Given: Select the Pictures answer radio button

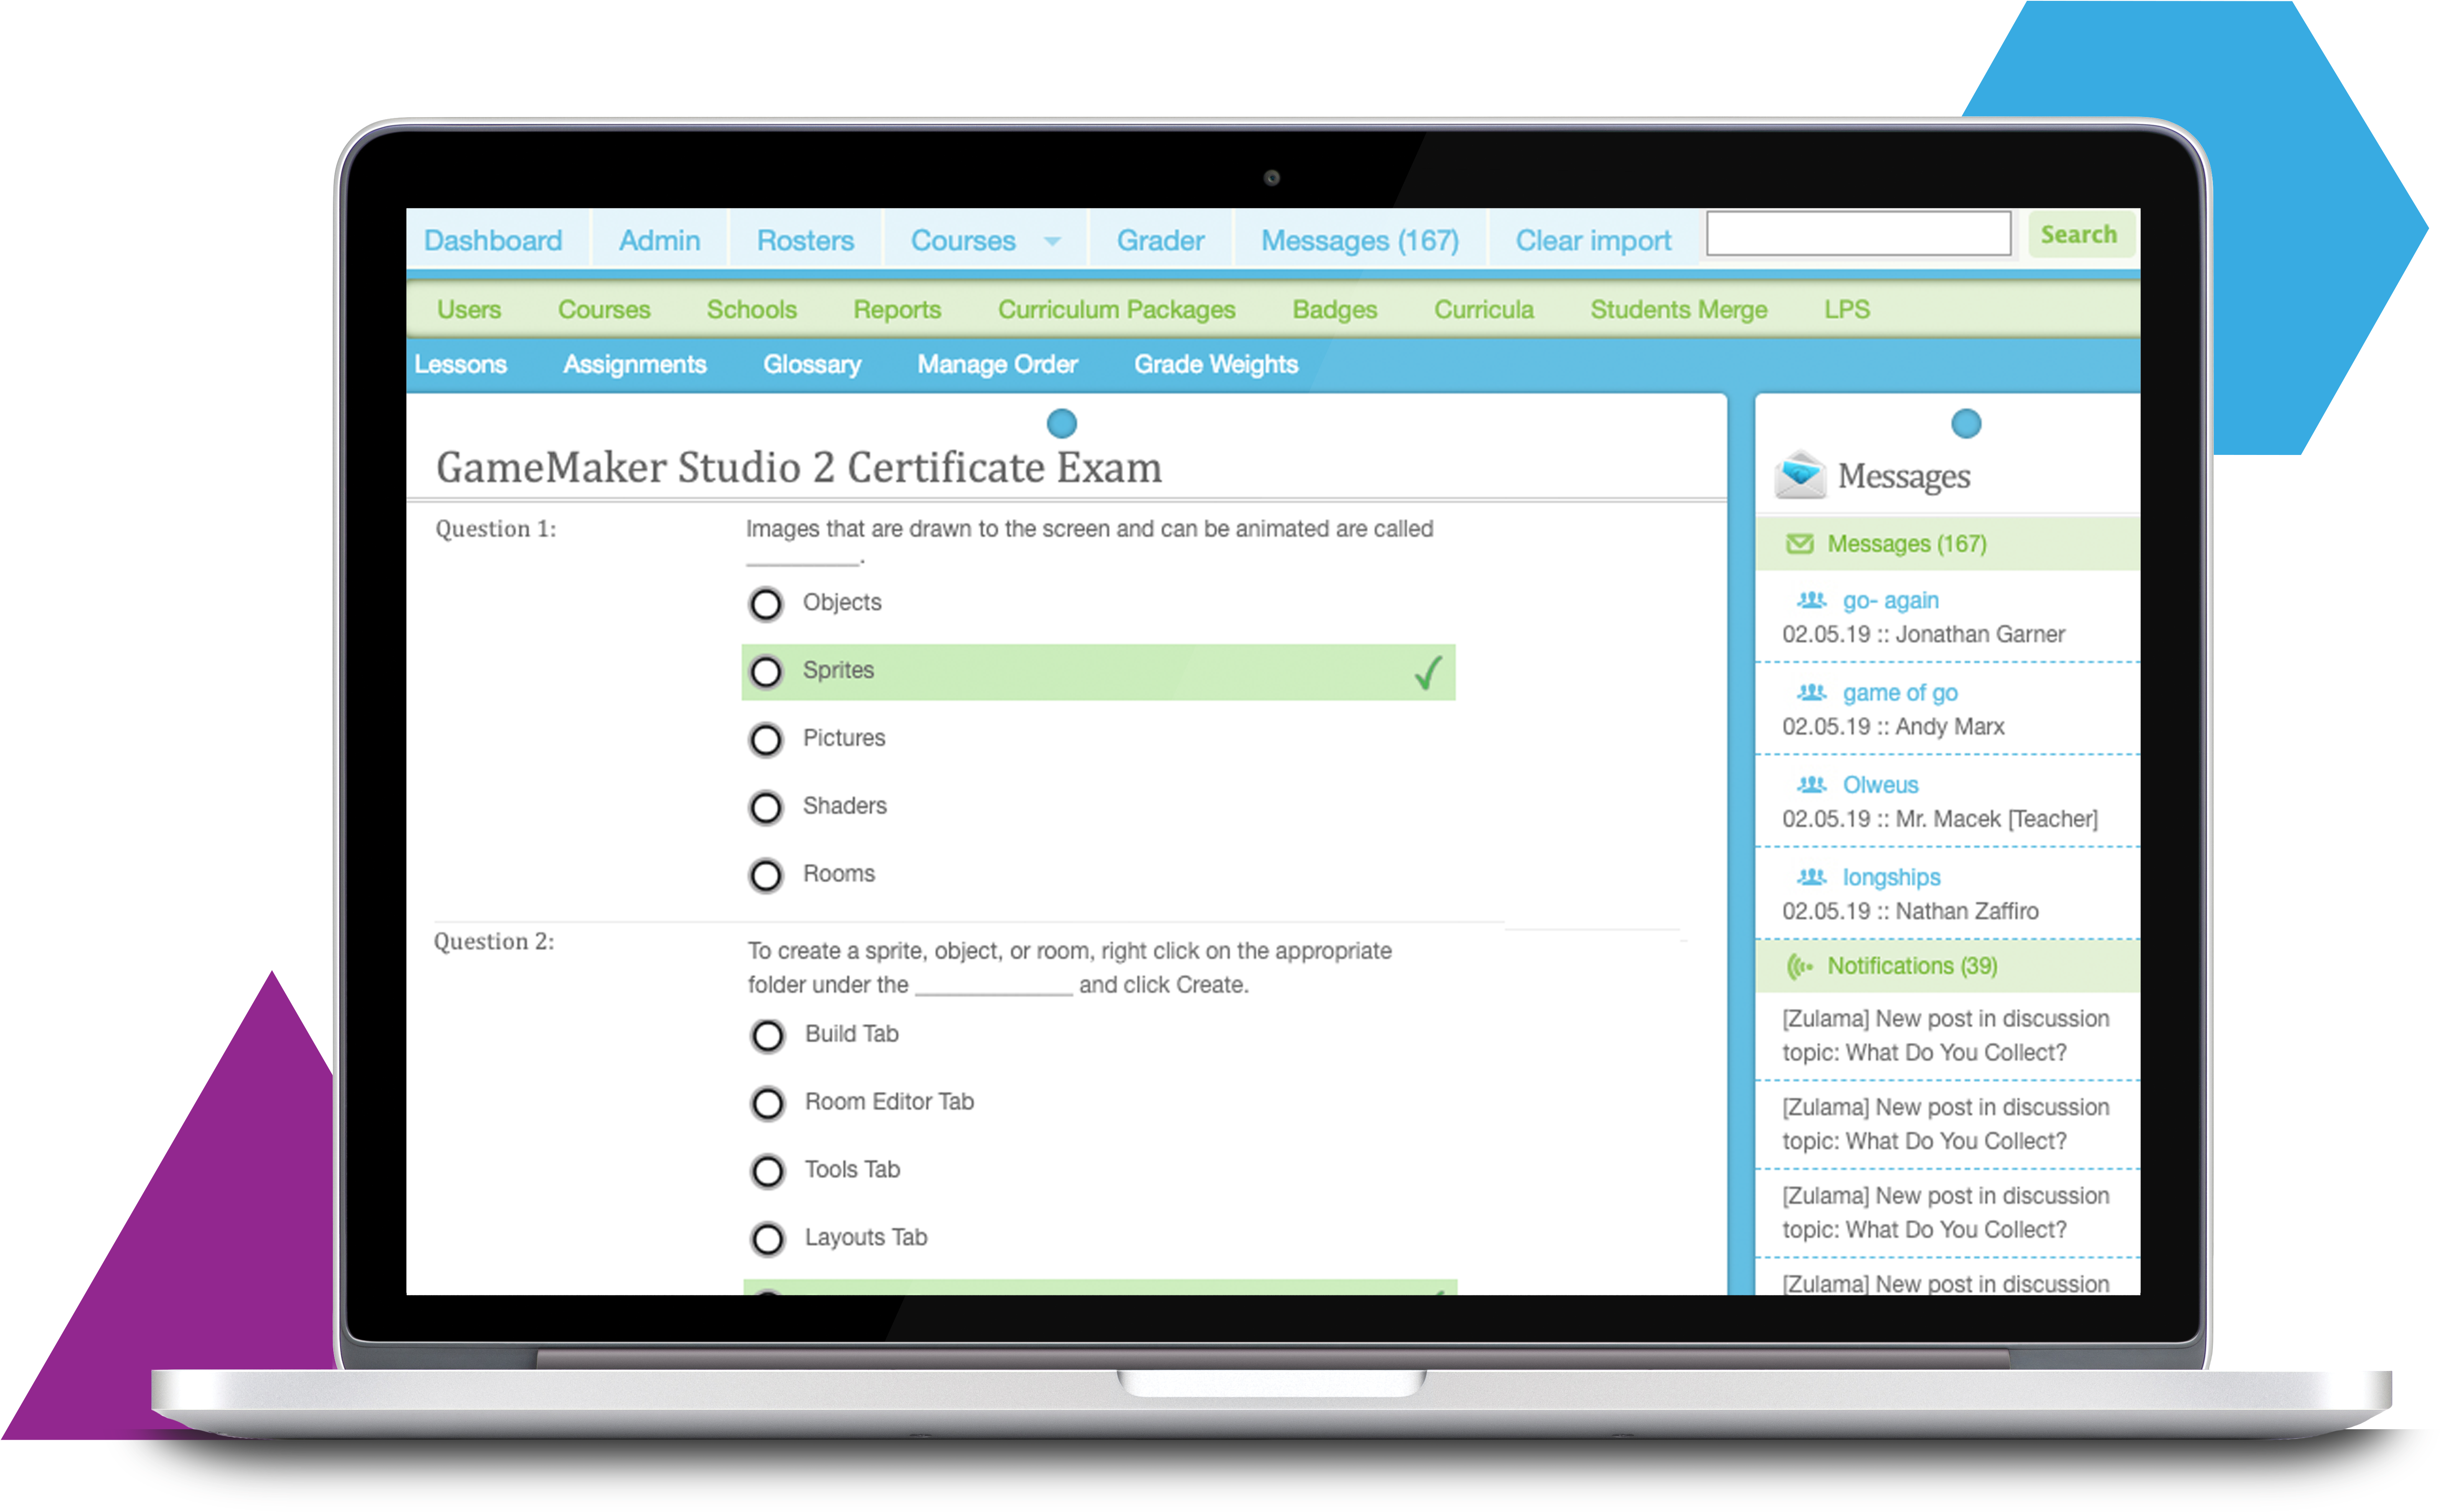Looking at the screenshot, I should pyautogui.click(x=766, y=740).
